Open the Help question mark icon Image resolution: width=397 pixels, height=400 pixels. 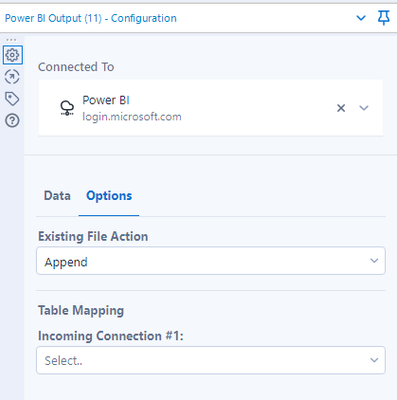click(x=12, y=120)
